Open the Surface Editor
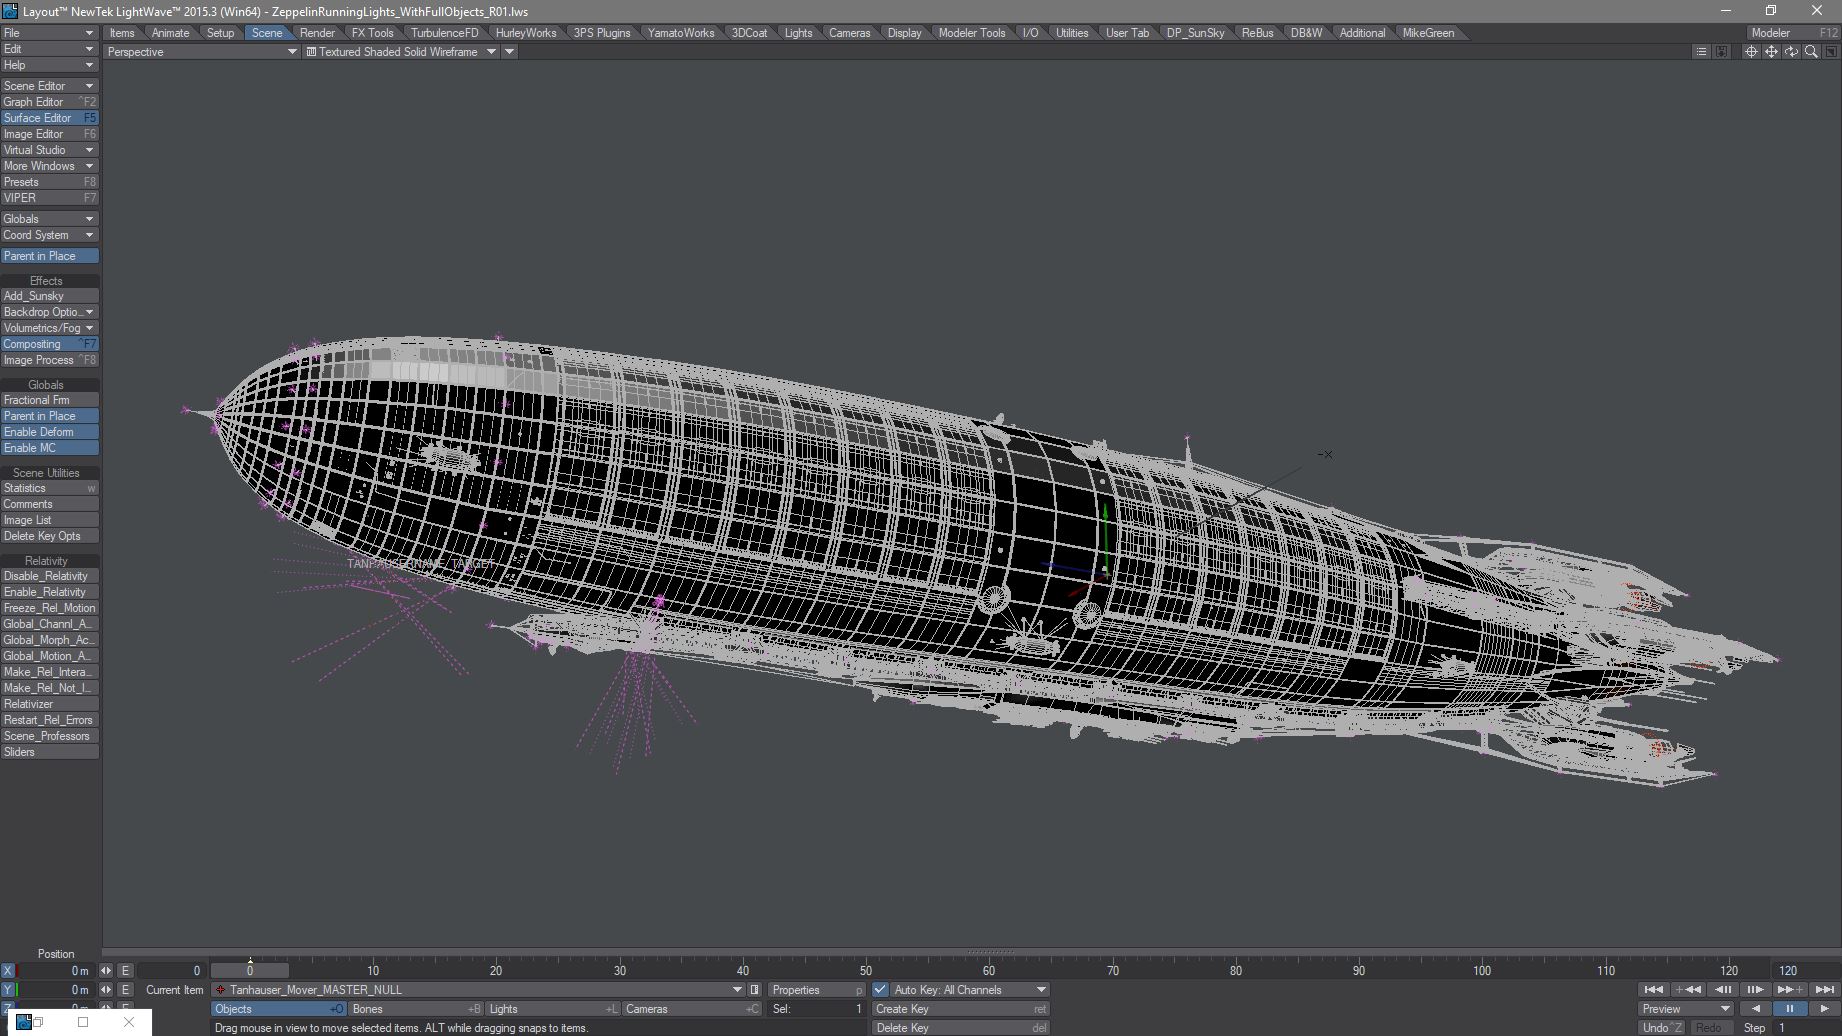Viewport: 1842px width, 1036px height. click(49, 118)
